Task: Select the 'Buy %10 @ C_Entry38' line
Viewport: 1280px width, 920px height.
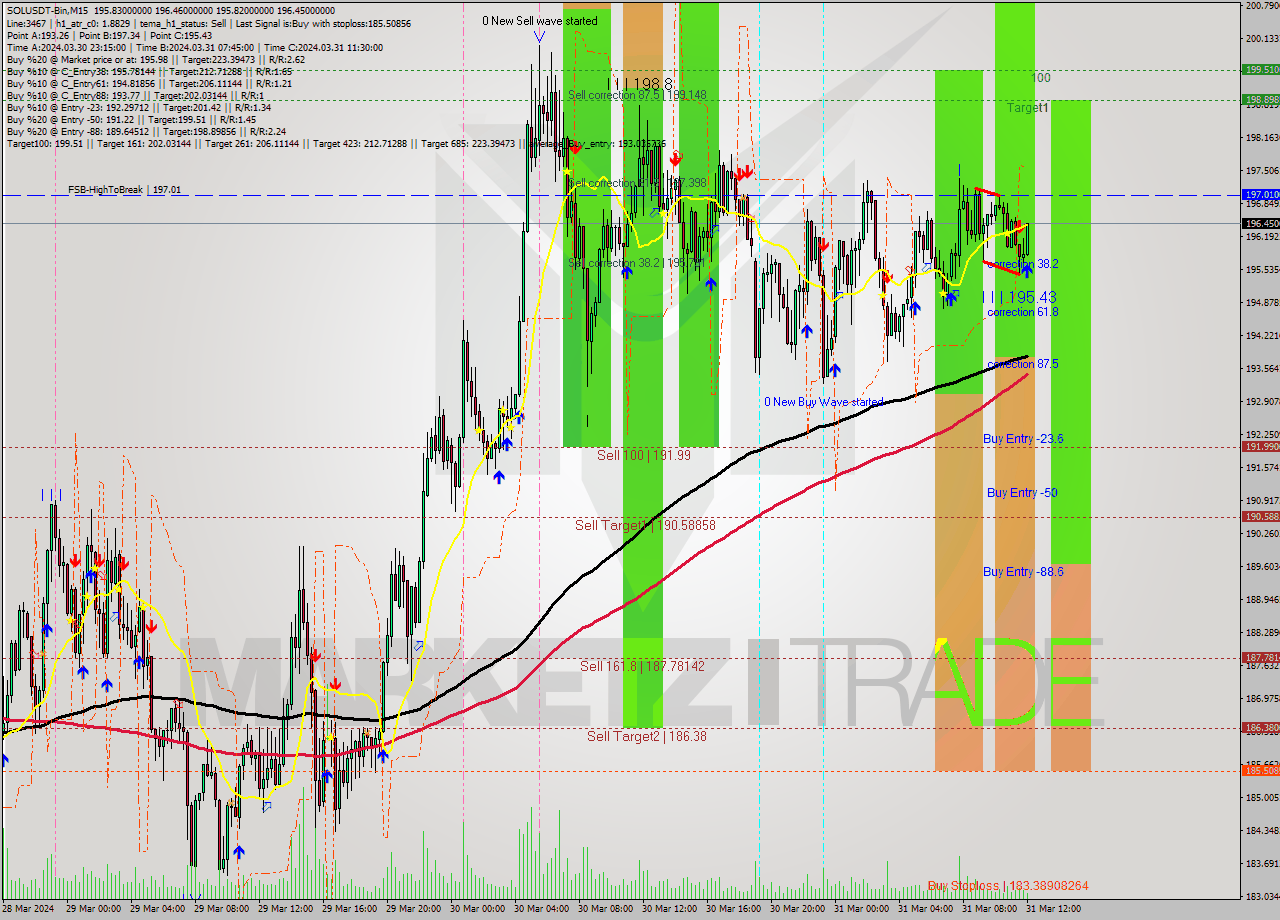Action: [149, 72]
